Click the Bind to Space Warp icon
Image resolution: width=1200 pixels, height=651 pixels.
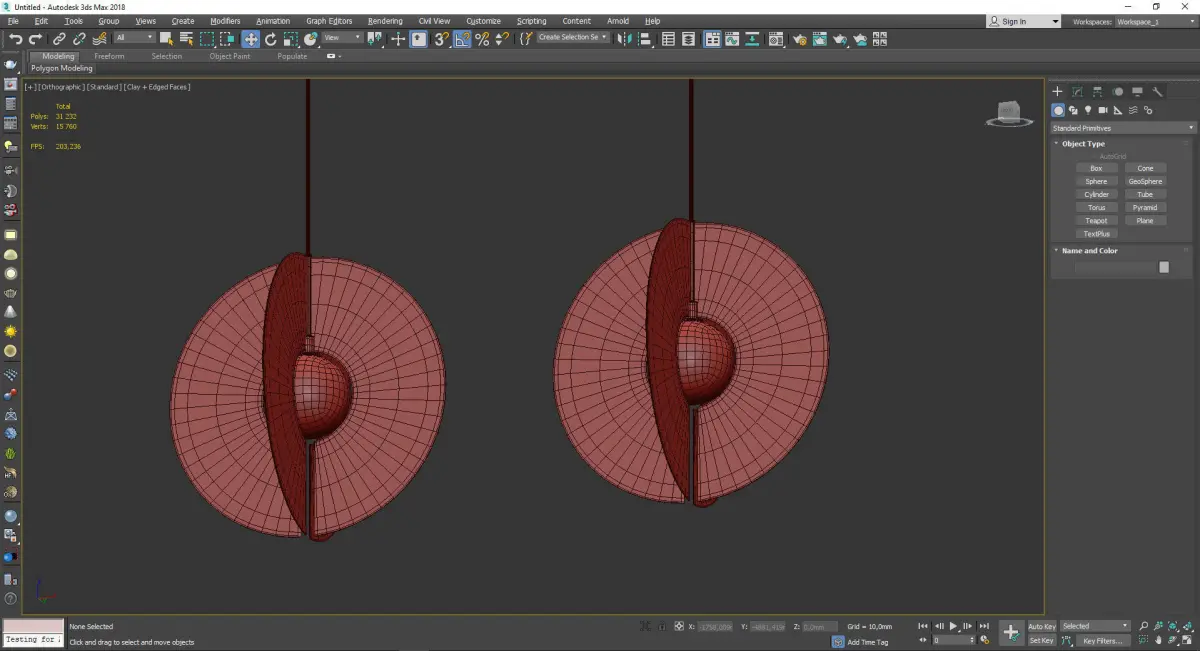pos(99,39)
